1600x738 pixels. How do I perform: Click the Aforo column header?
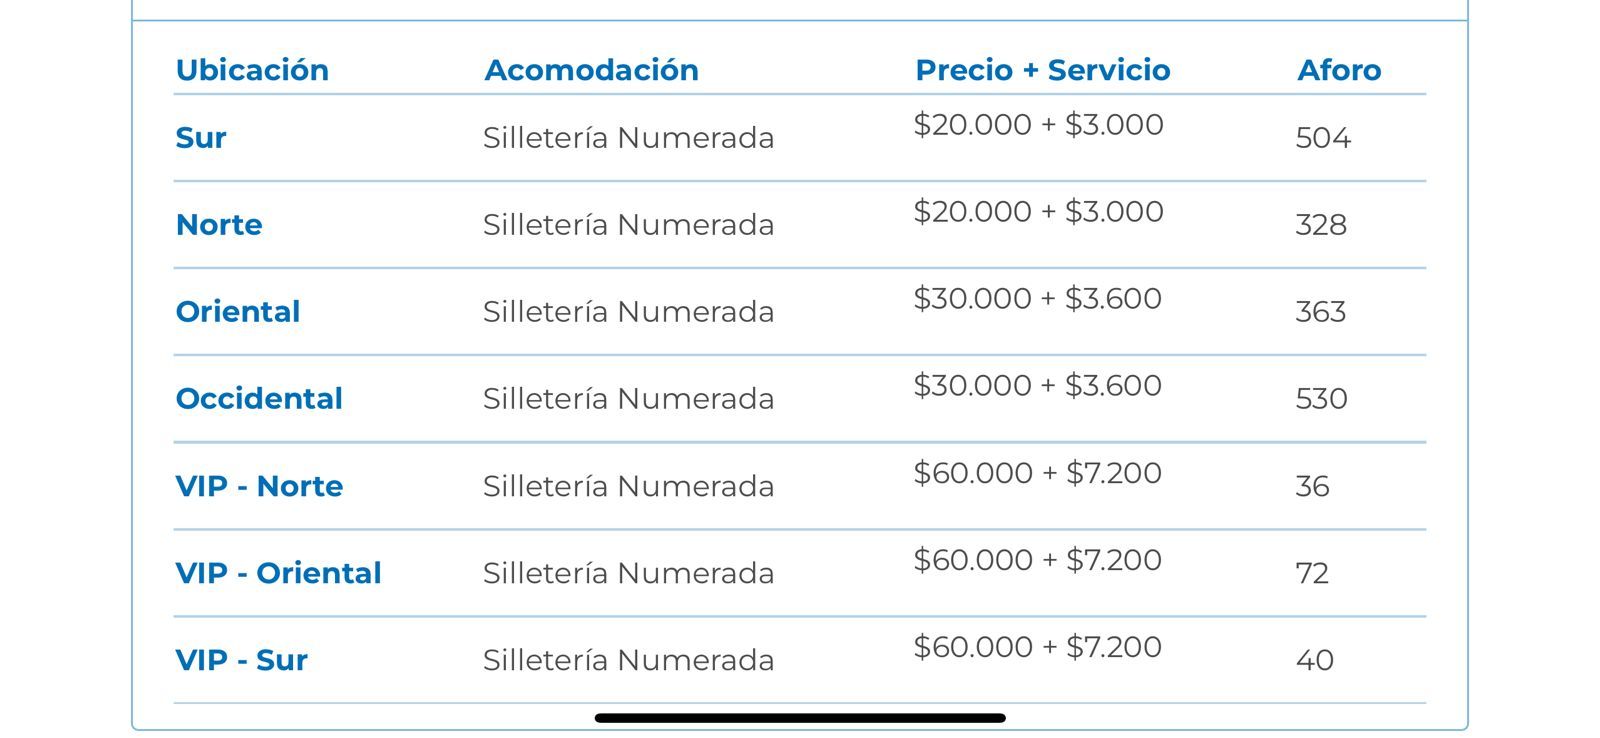tap(1339, 70)
